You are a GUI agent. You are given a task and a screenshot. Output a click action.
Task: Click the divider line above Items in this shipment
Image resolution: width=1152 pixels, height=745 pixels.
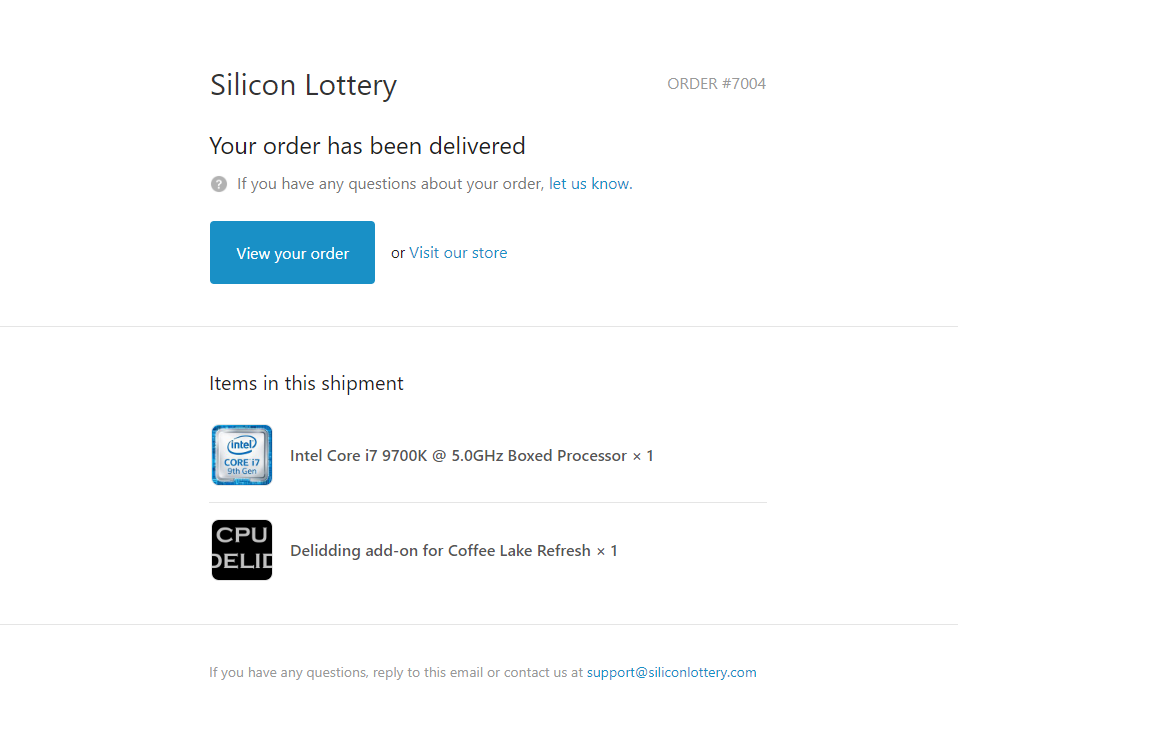tap(479, 326)
